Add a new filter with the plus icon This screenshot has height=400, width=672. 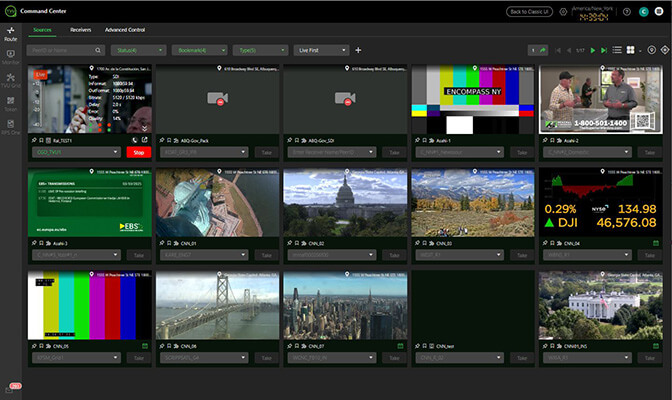(x=358, y=51)
